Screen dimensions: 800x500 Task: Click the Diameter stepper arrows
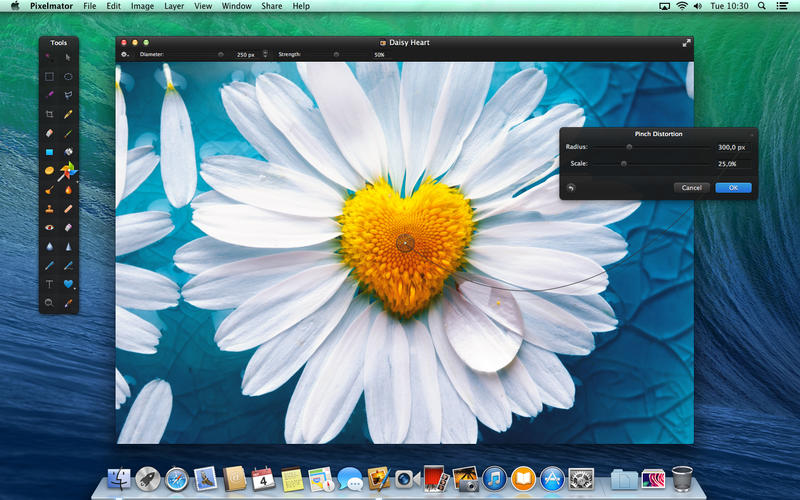coord(265,54)
